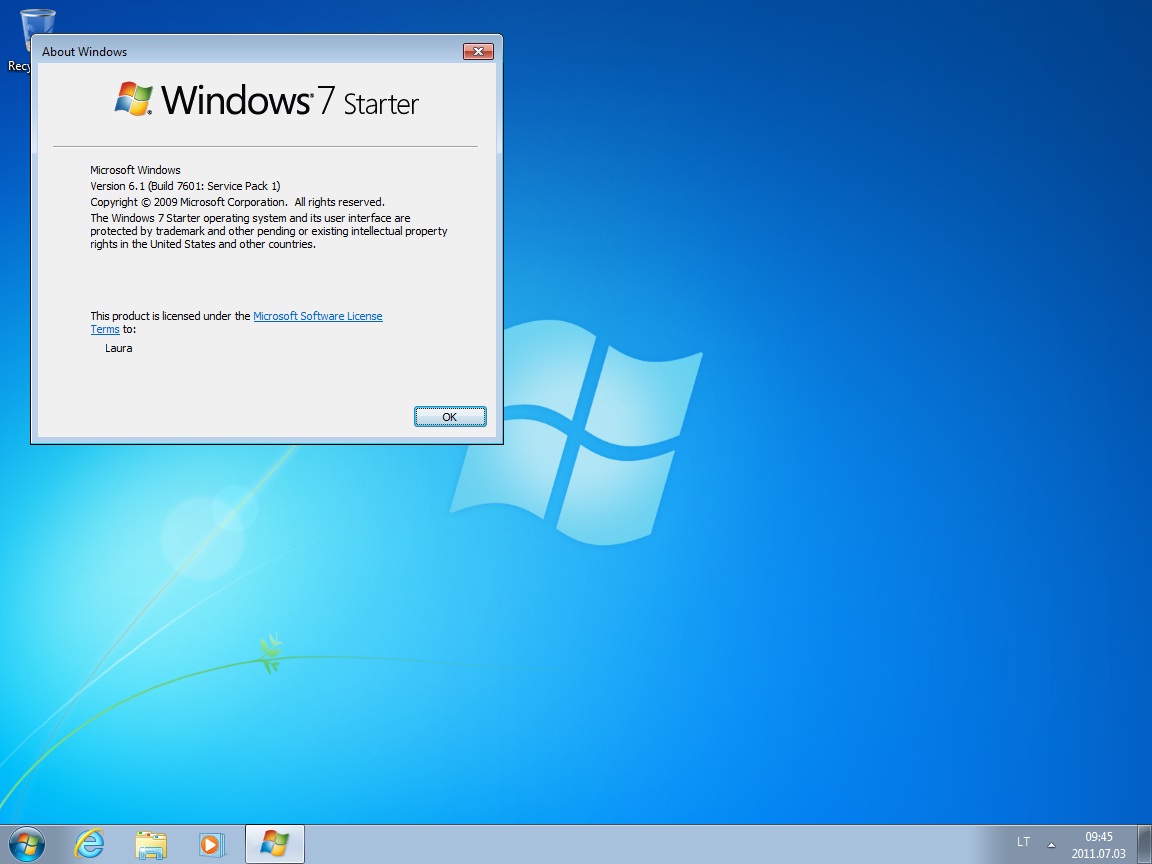
Task: Click the Version 6.1 build text
Action: 185,186
